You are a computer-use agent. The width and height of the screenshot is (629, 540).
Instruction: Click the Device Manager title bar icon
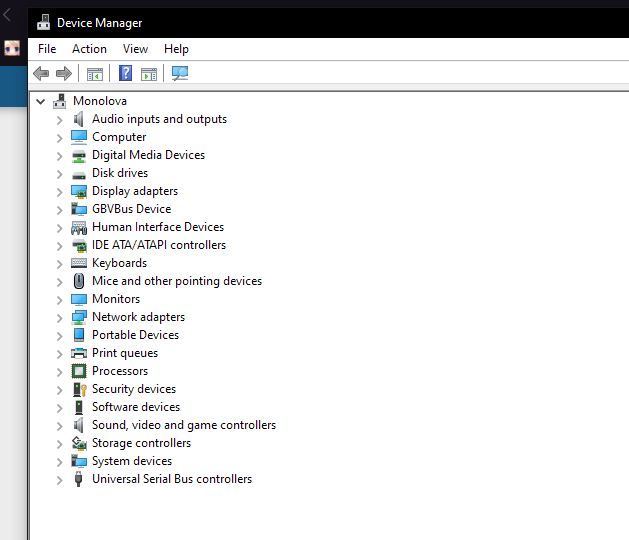pyautogui.click(x=43, y=23)
